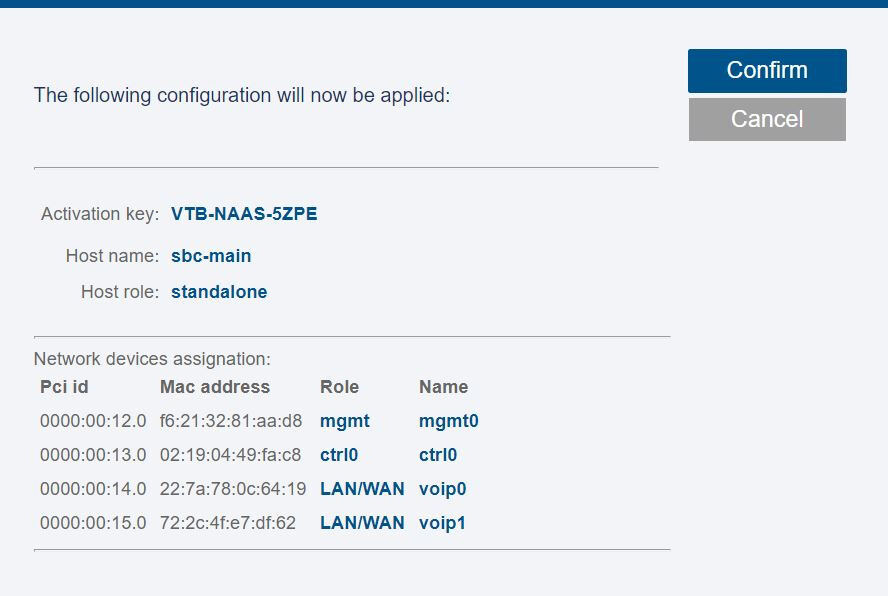Click the host name value sbc-main
This screenshot has width=888, height=596.
click(211, 256)
